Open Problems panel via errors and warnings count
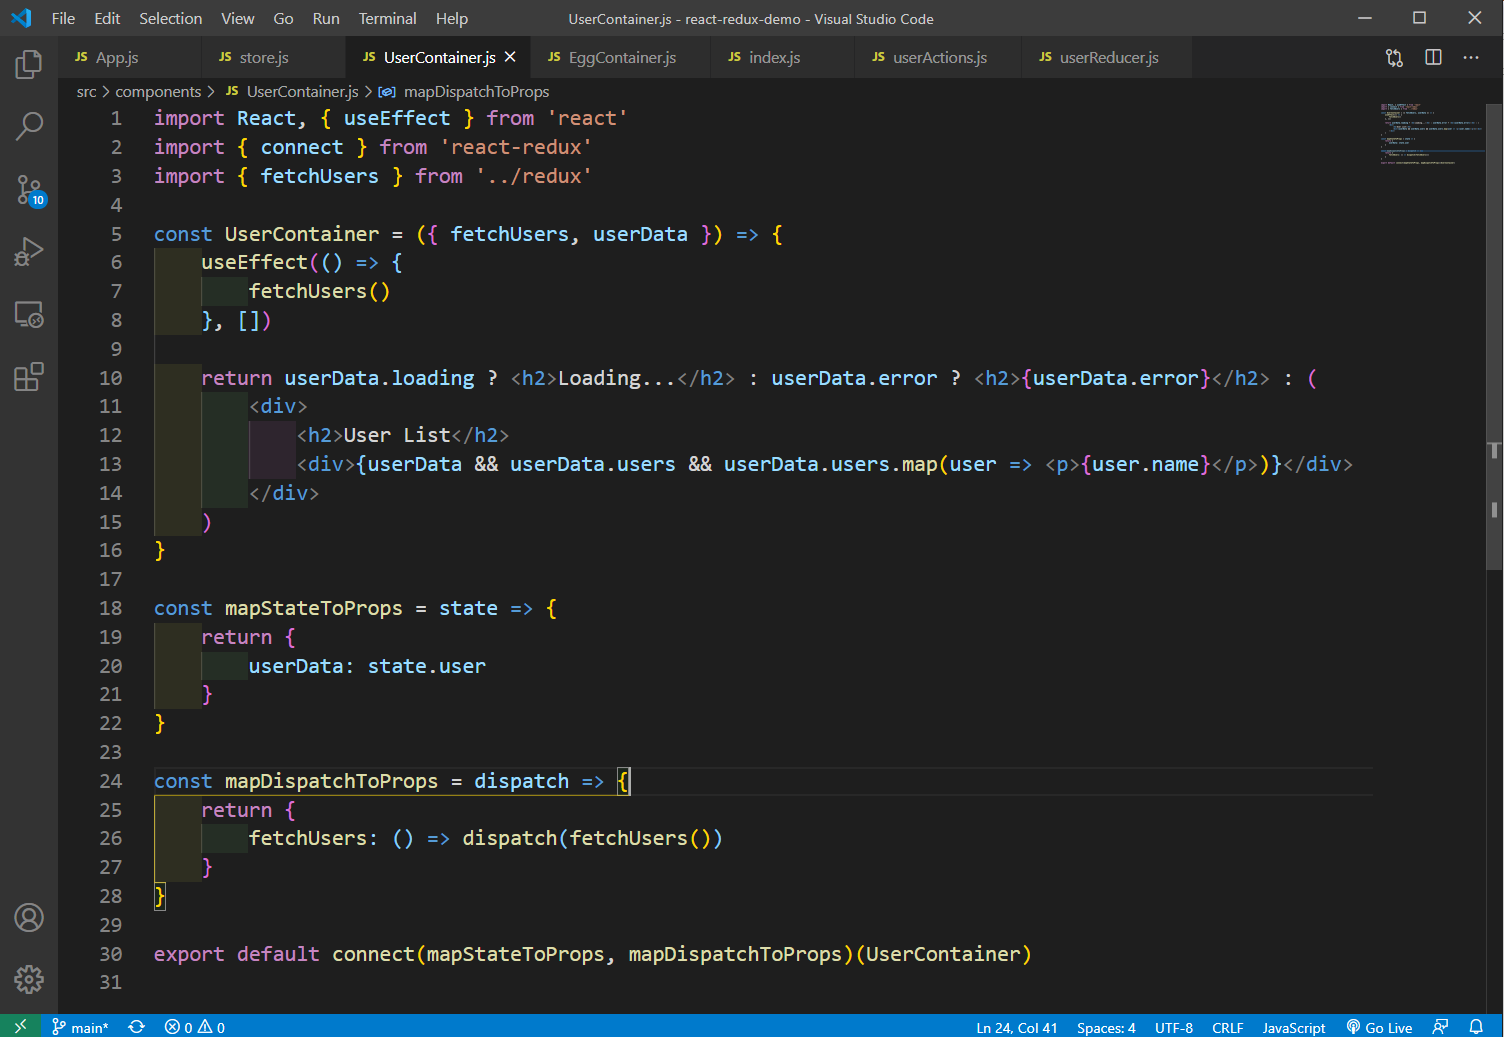The width and height of the screenshot is (1504, 1037). pyautogui.click(x=195, y=1027)
